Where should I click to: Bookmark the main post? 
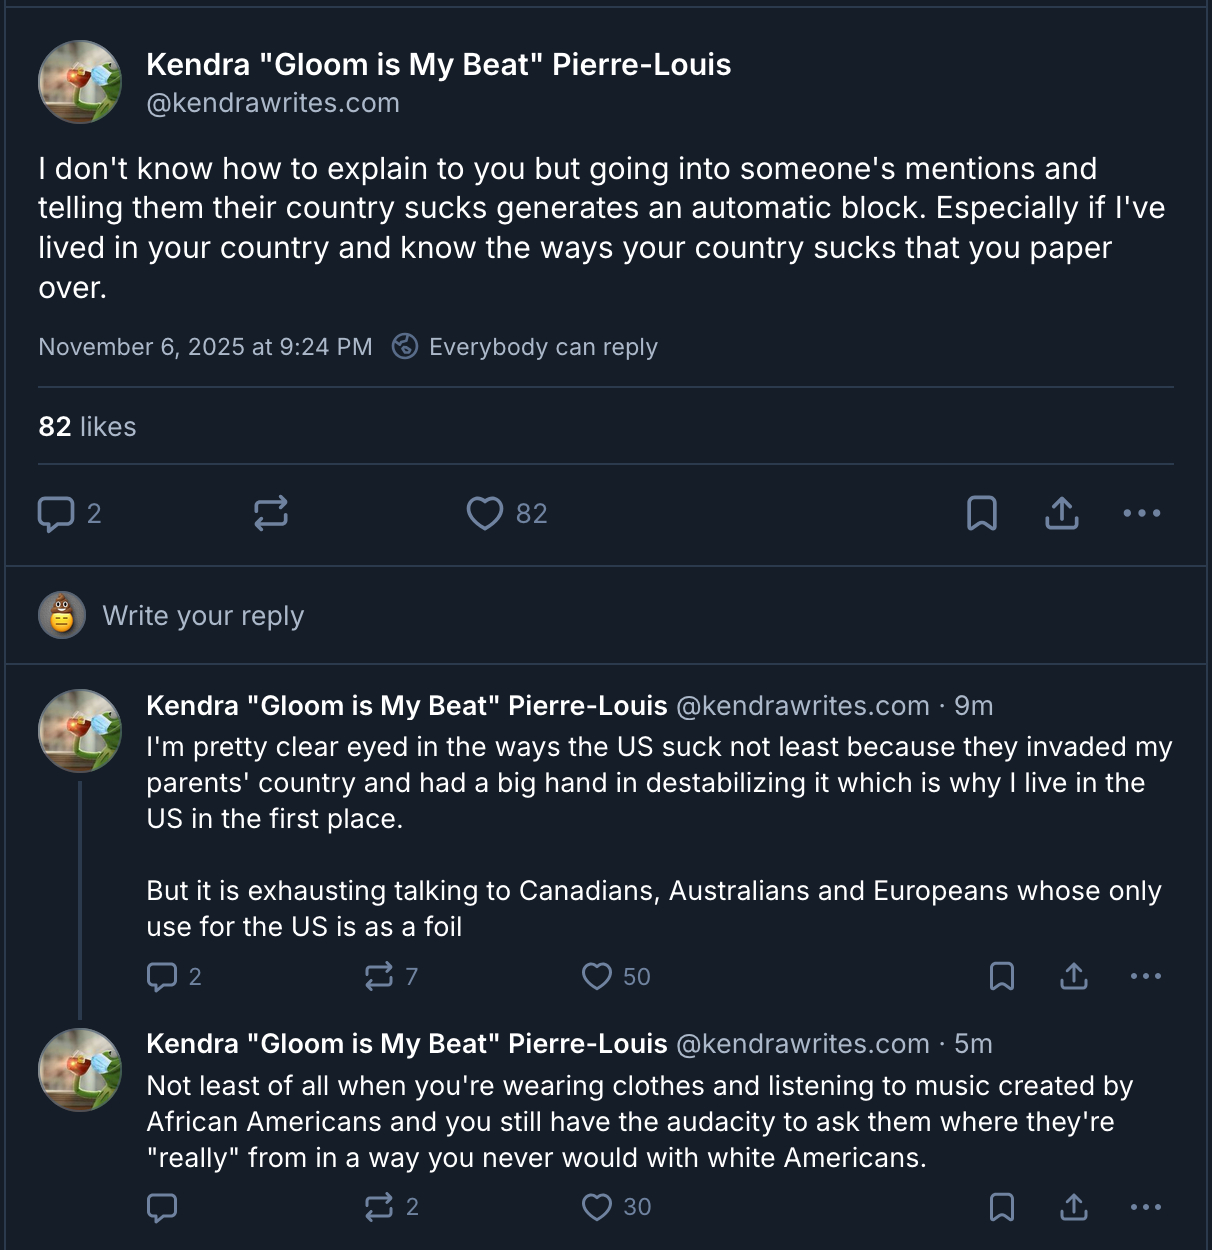(x=982, y=513)
